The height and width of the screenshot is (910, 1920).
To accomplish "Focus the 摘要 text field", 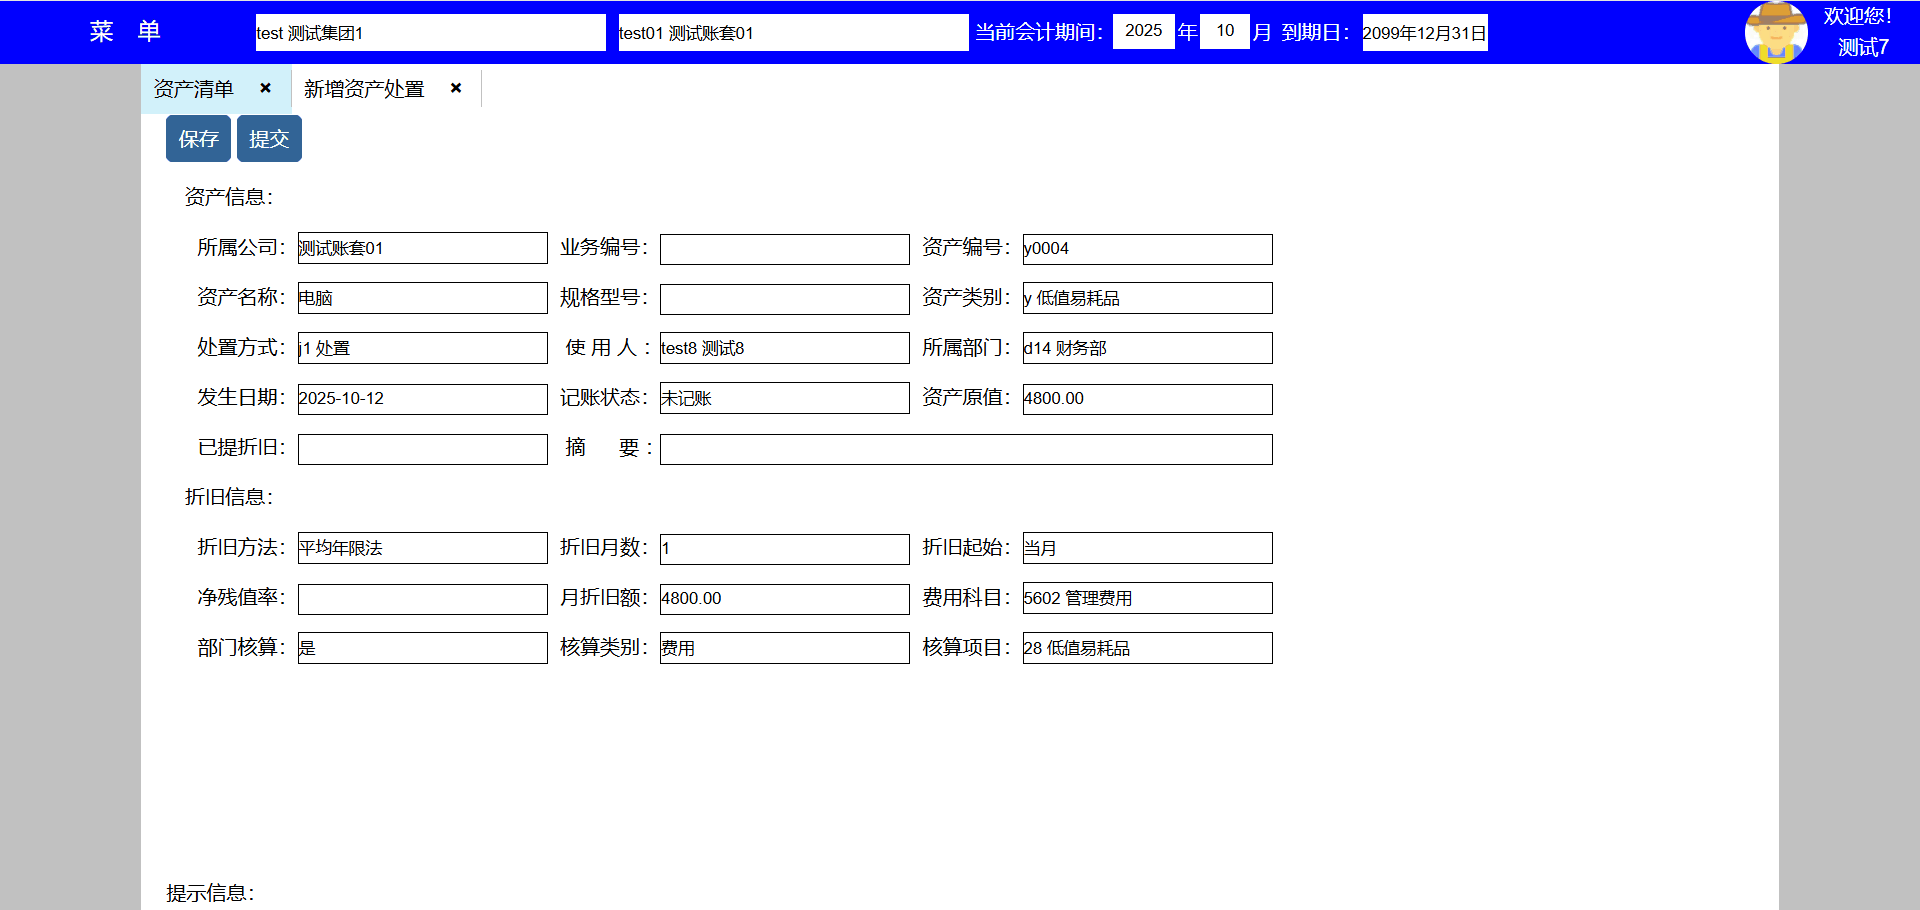I will (965, 449).
